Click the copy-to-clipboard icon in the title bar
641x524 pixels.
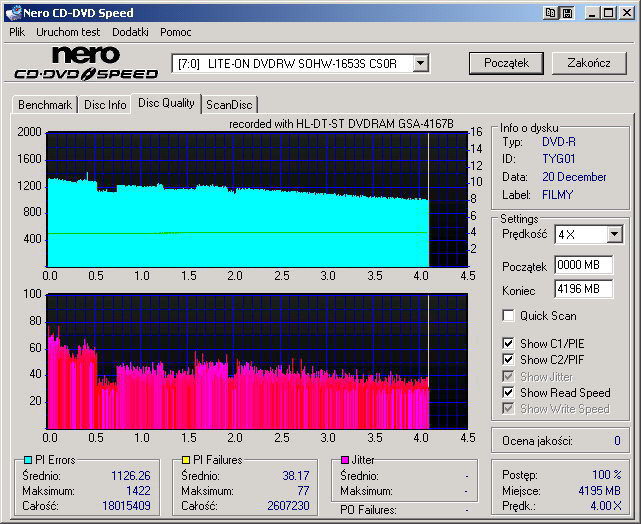click(551, 13)
